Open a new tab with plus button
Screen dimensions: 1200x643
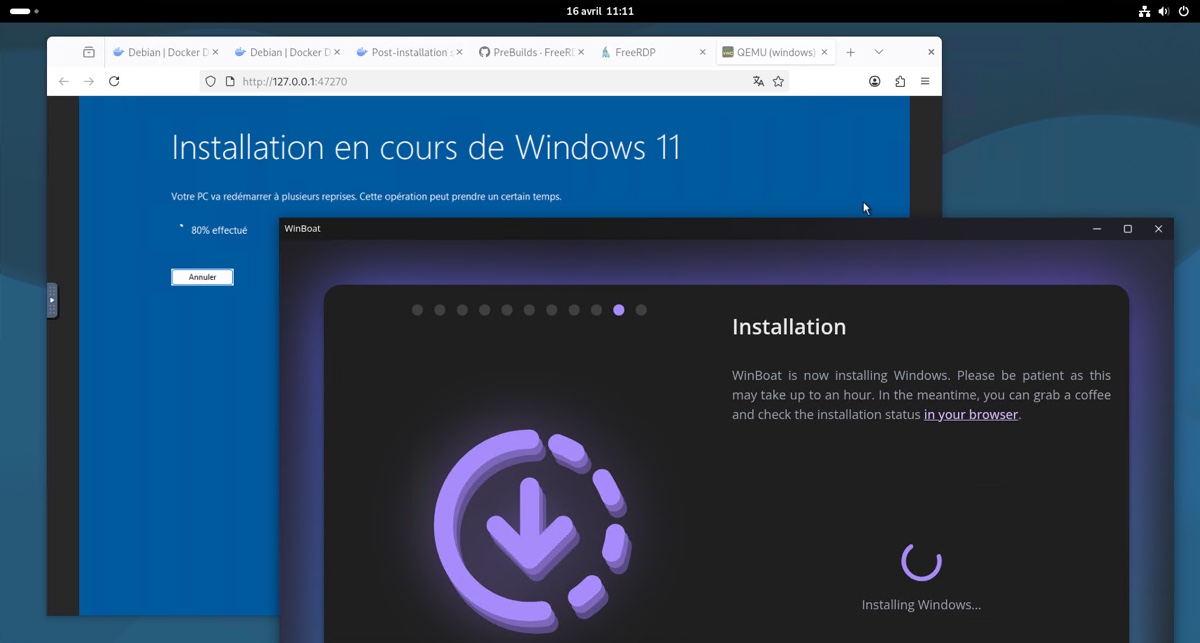click(x=851, y=52)
